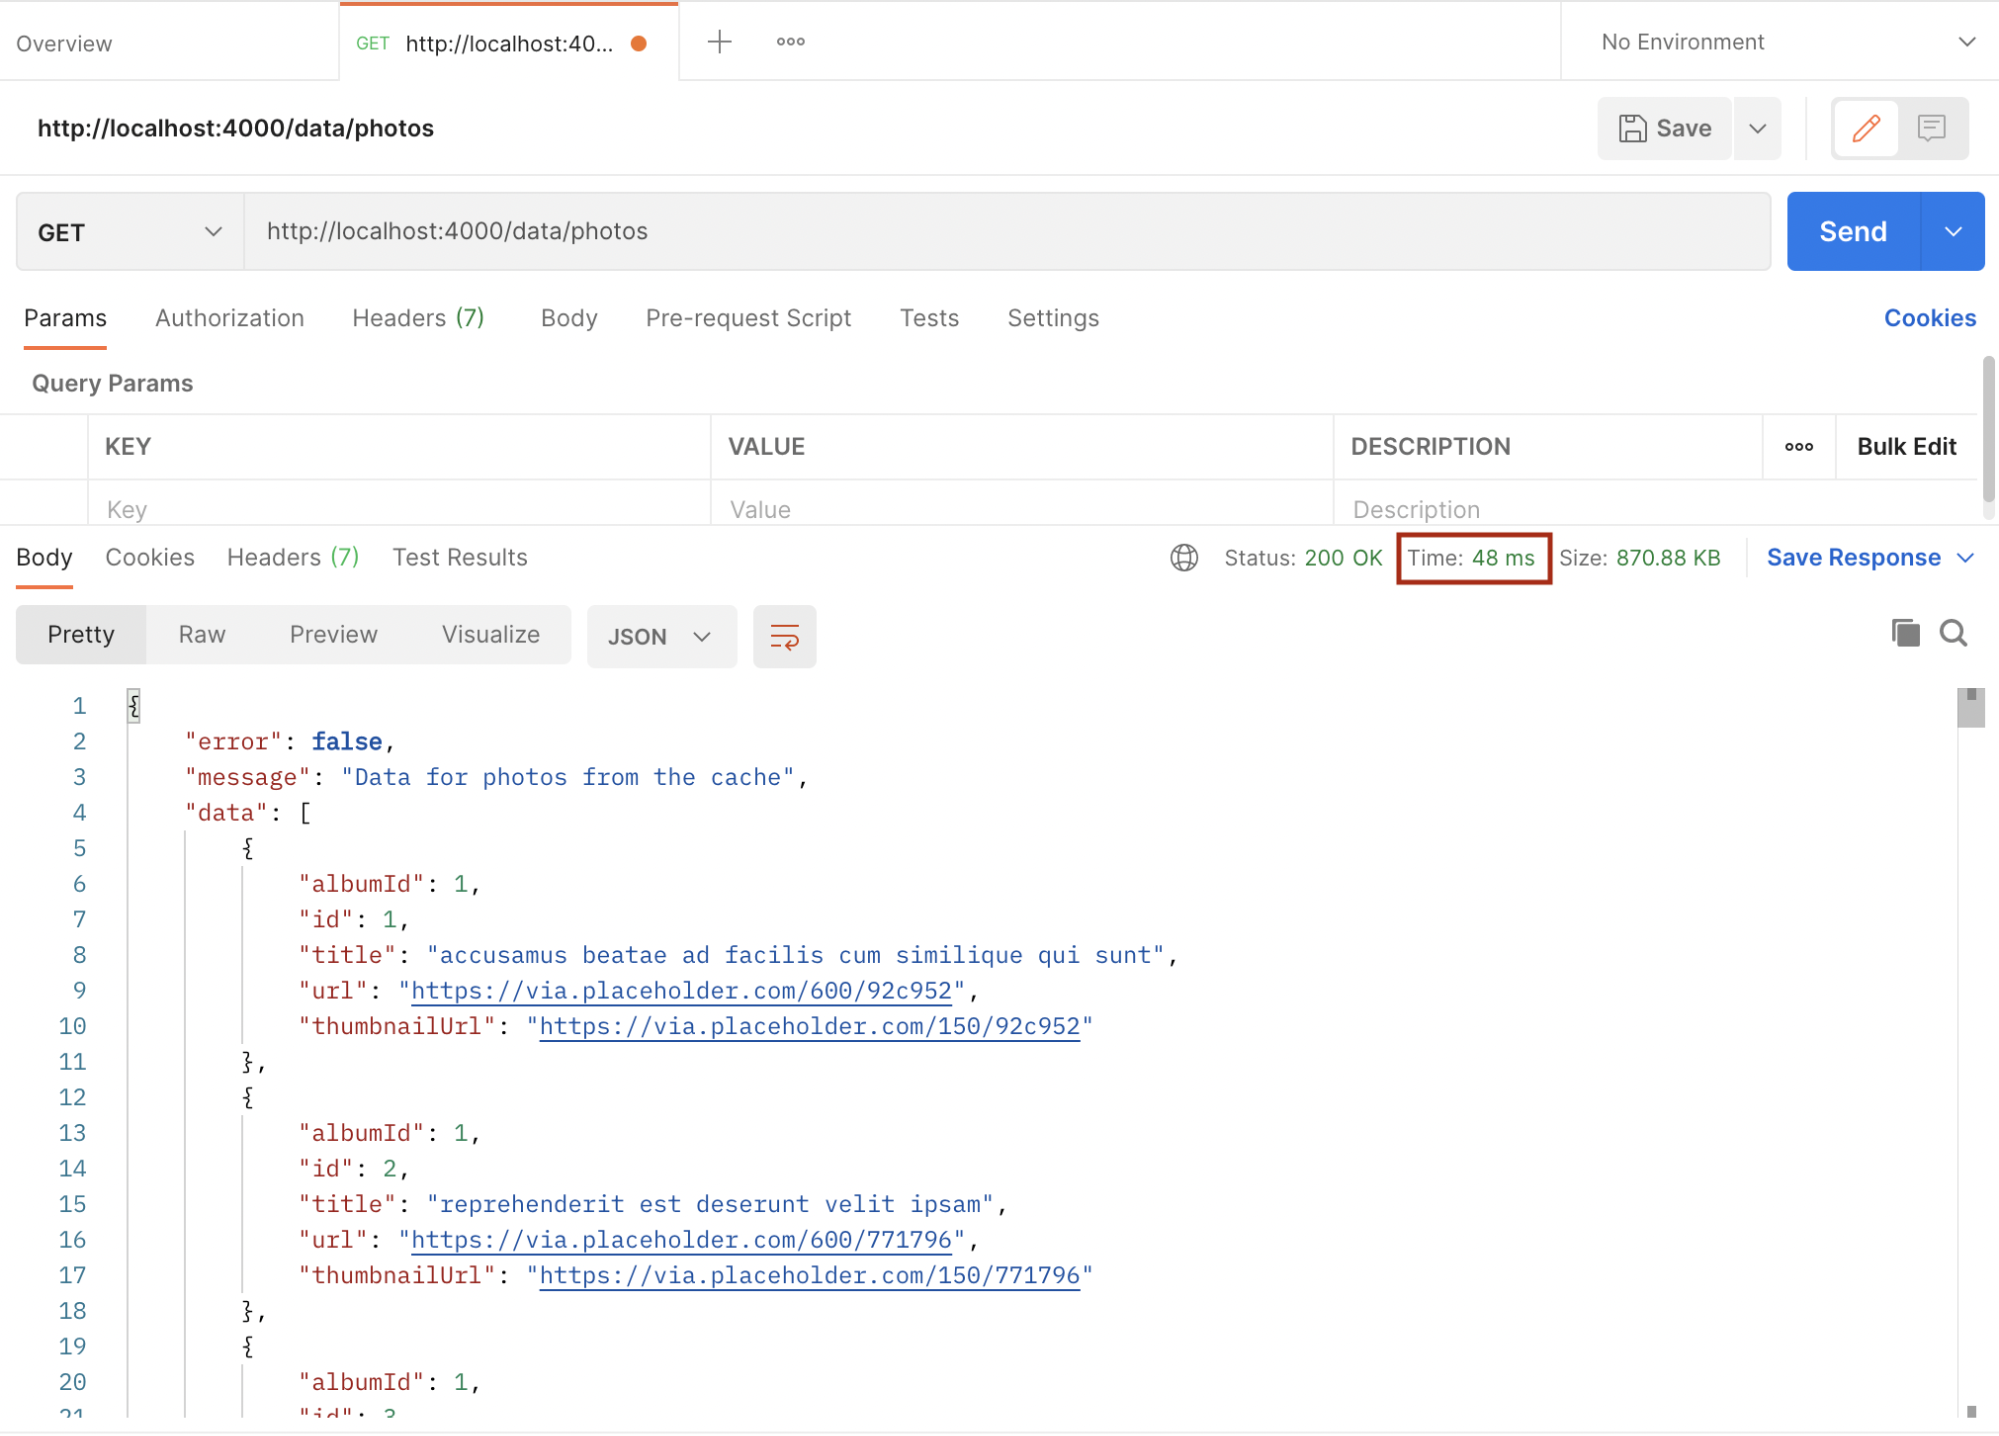Image resolution: width=1999 pixels, height=1436 pixels.
Task: Search within the response body
Action: [1953, 634]
